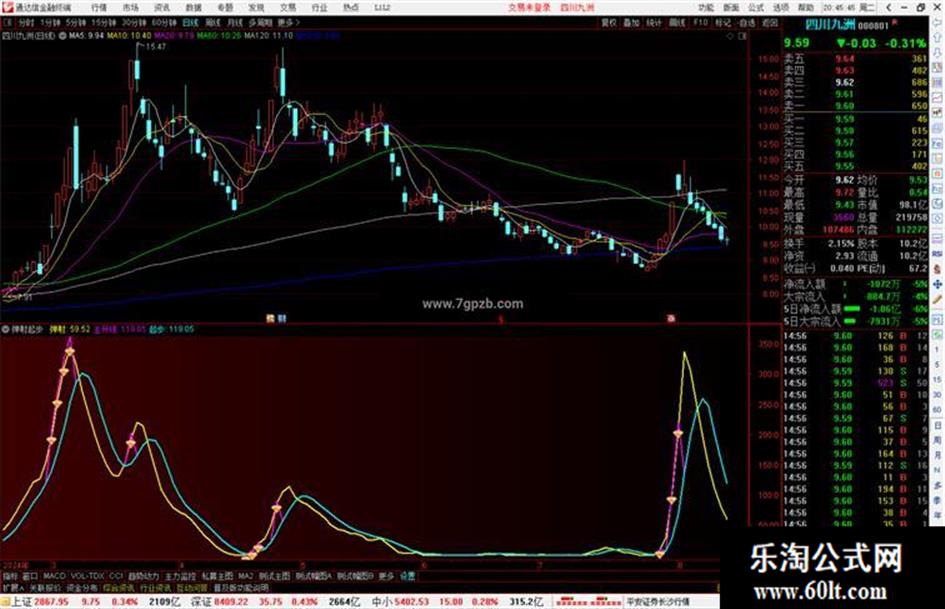Open the F10 company info
The image size is (945, 609).
coord(700,22)
